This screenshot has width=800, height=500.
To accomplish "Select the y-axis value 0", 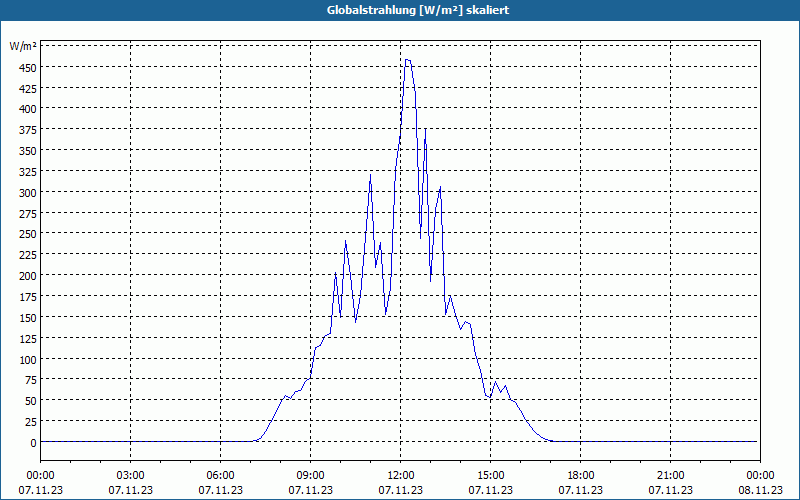I will 33,443.
